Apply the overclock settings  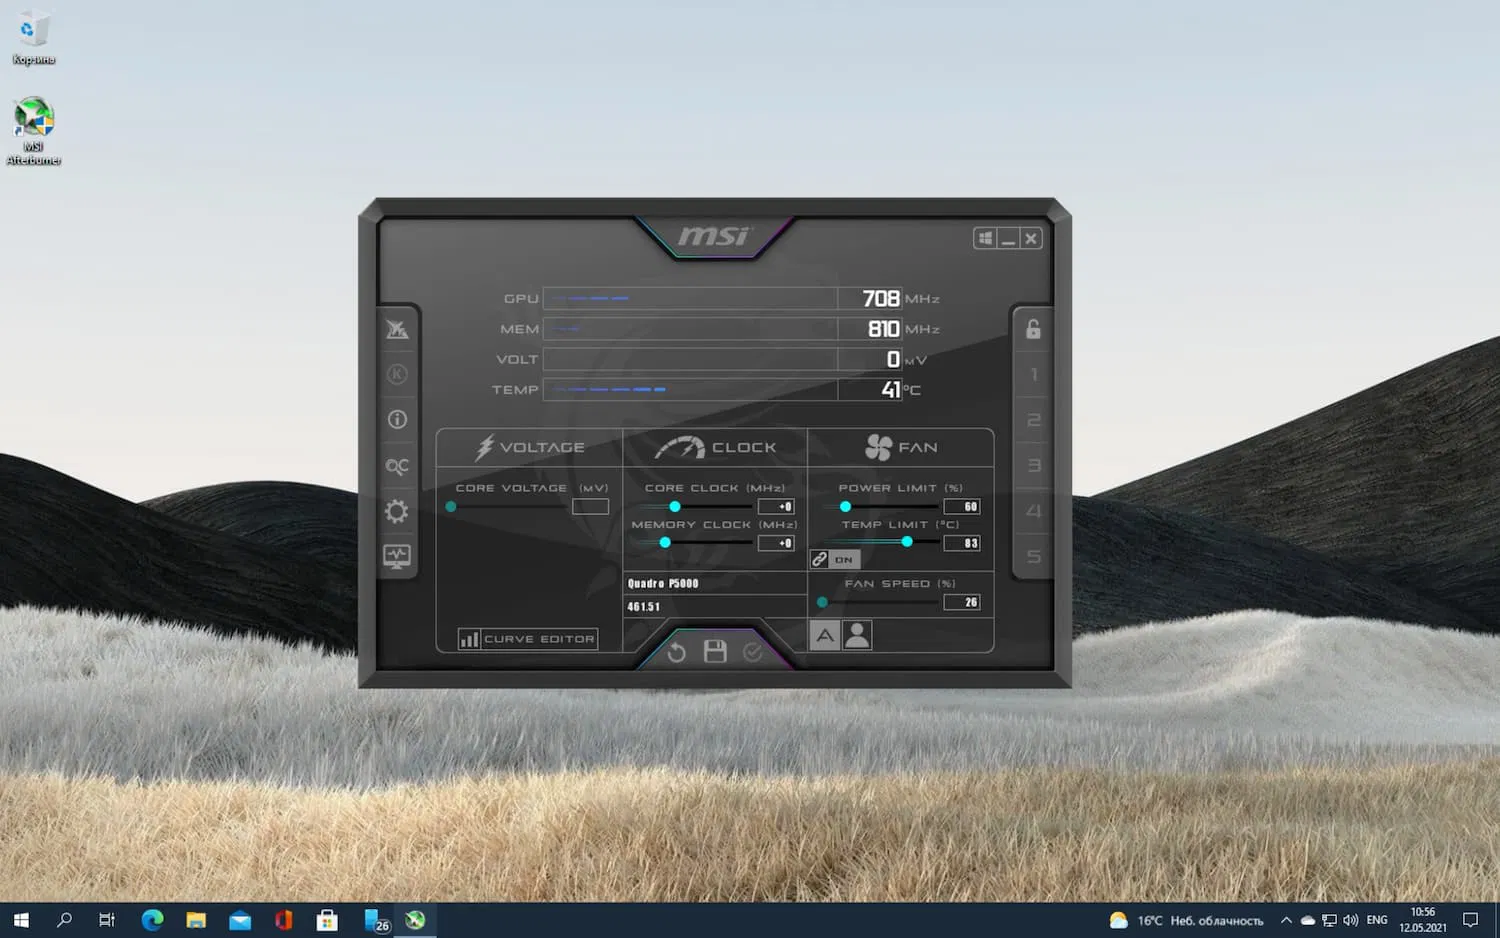point(753,652)
